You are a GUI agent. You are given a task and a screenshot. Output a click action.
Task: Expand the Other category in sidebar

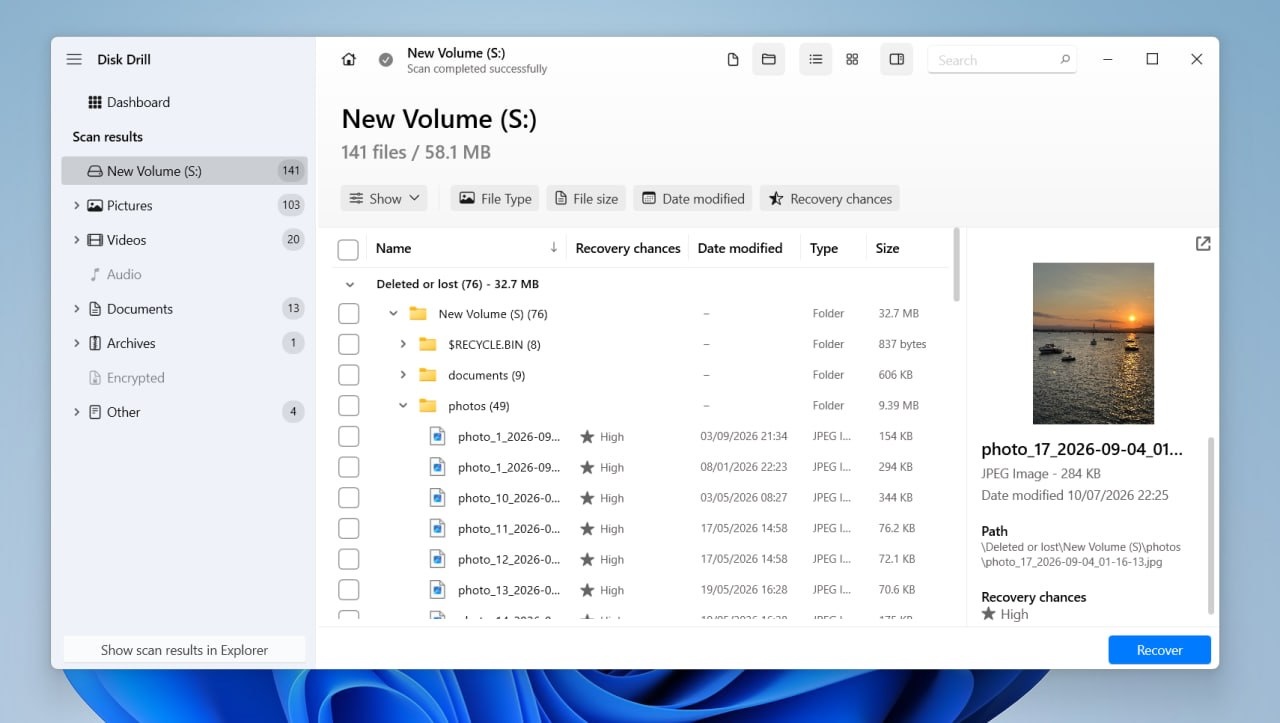(76, 412)
